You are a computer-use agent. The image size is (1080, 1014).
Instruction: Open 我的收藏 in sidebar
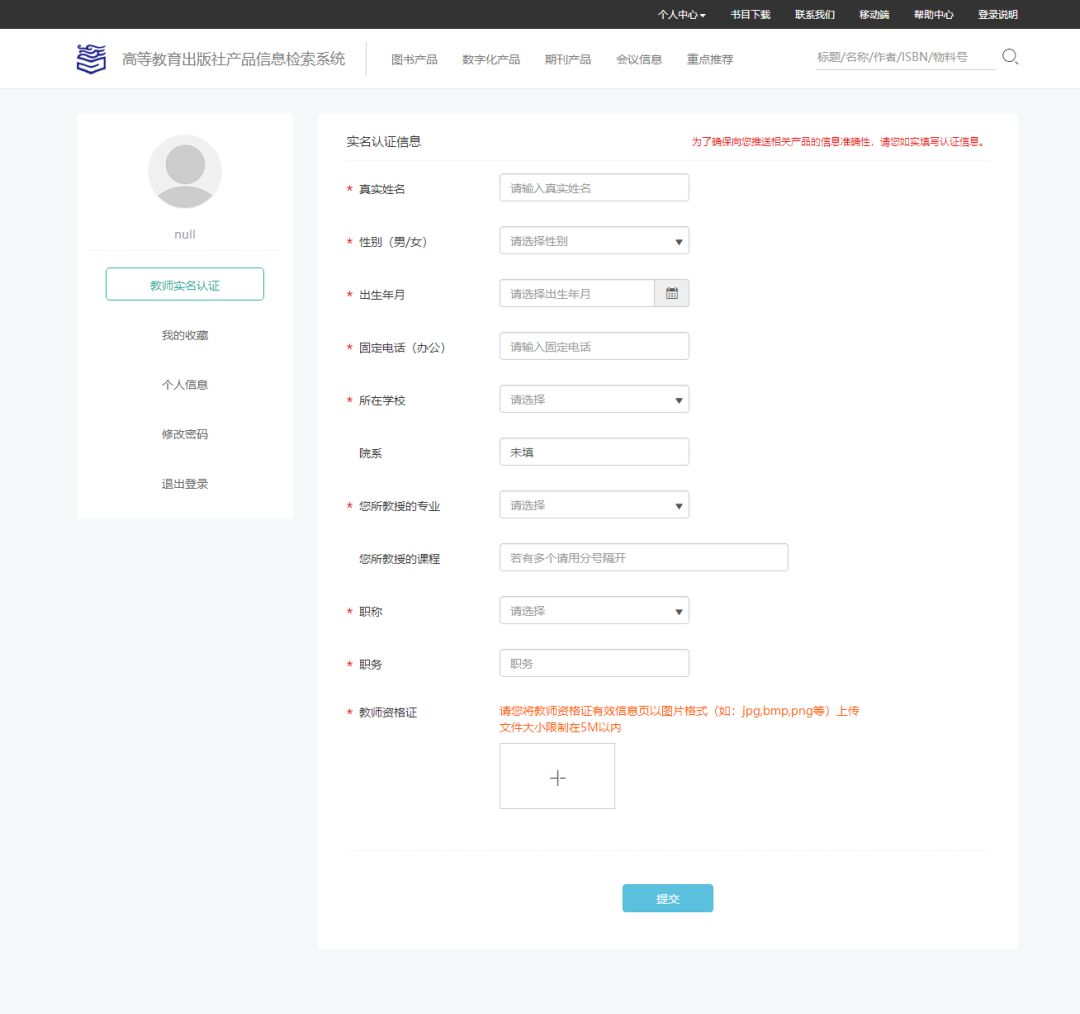(185, 335)
